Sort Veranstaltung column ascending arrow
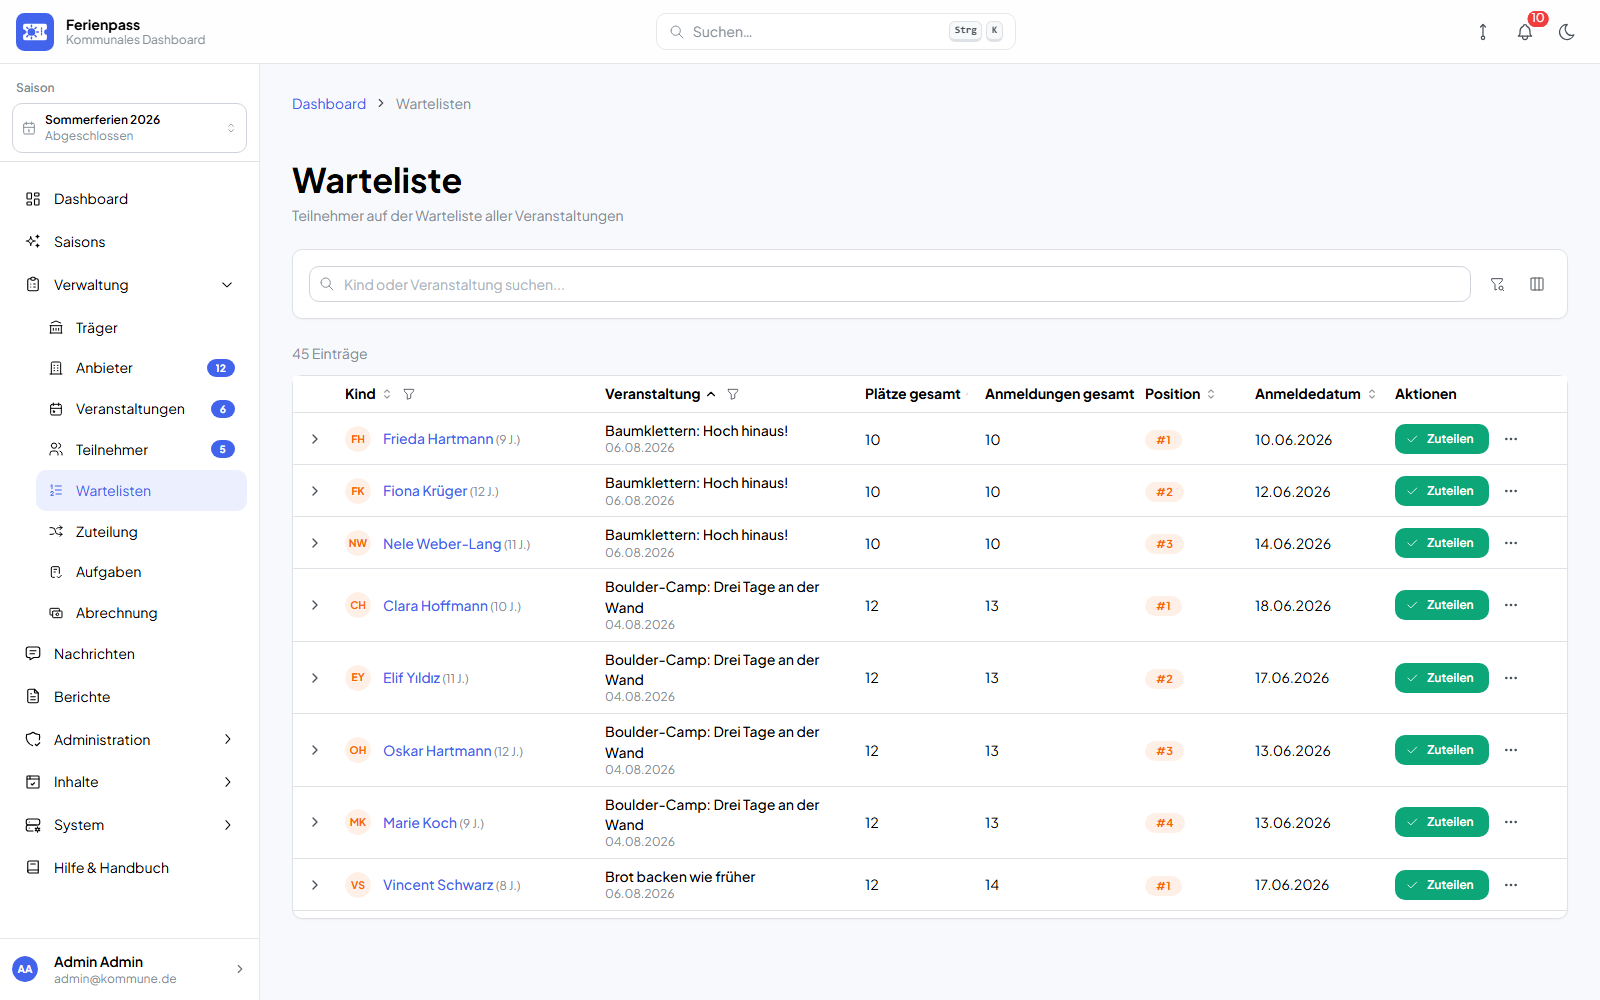The height and width of the screenshot is (1000, 1600). pos(711,394)
